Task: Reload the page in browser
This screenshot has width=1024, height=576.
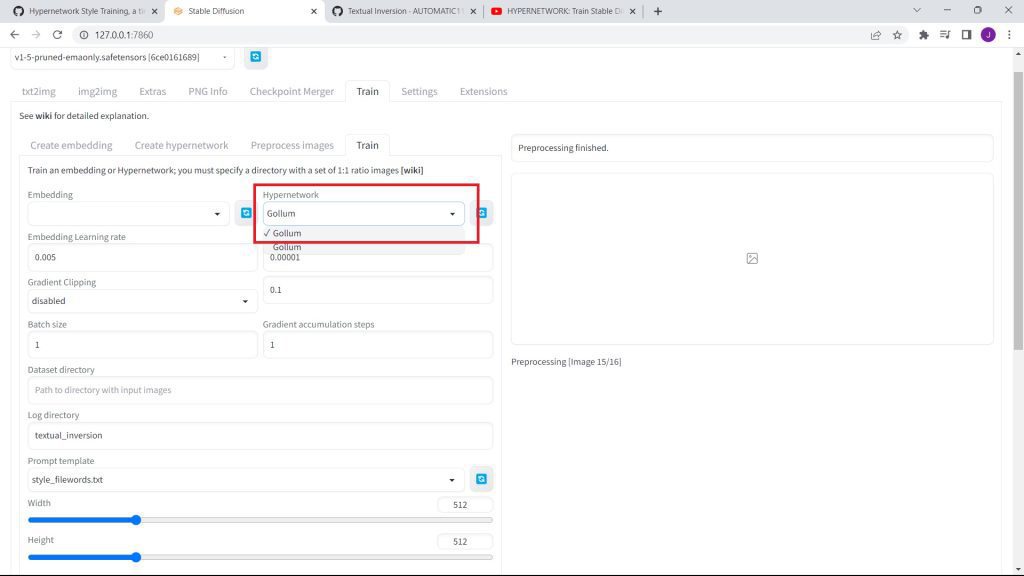Action: point(57,35)
